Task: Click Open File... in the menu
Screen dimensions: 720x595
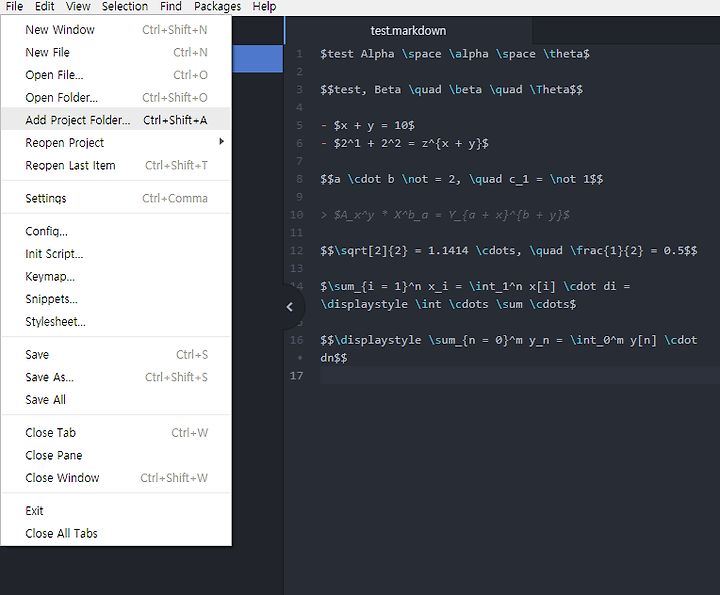Action: tap(116, 75)
